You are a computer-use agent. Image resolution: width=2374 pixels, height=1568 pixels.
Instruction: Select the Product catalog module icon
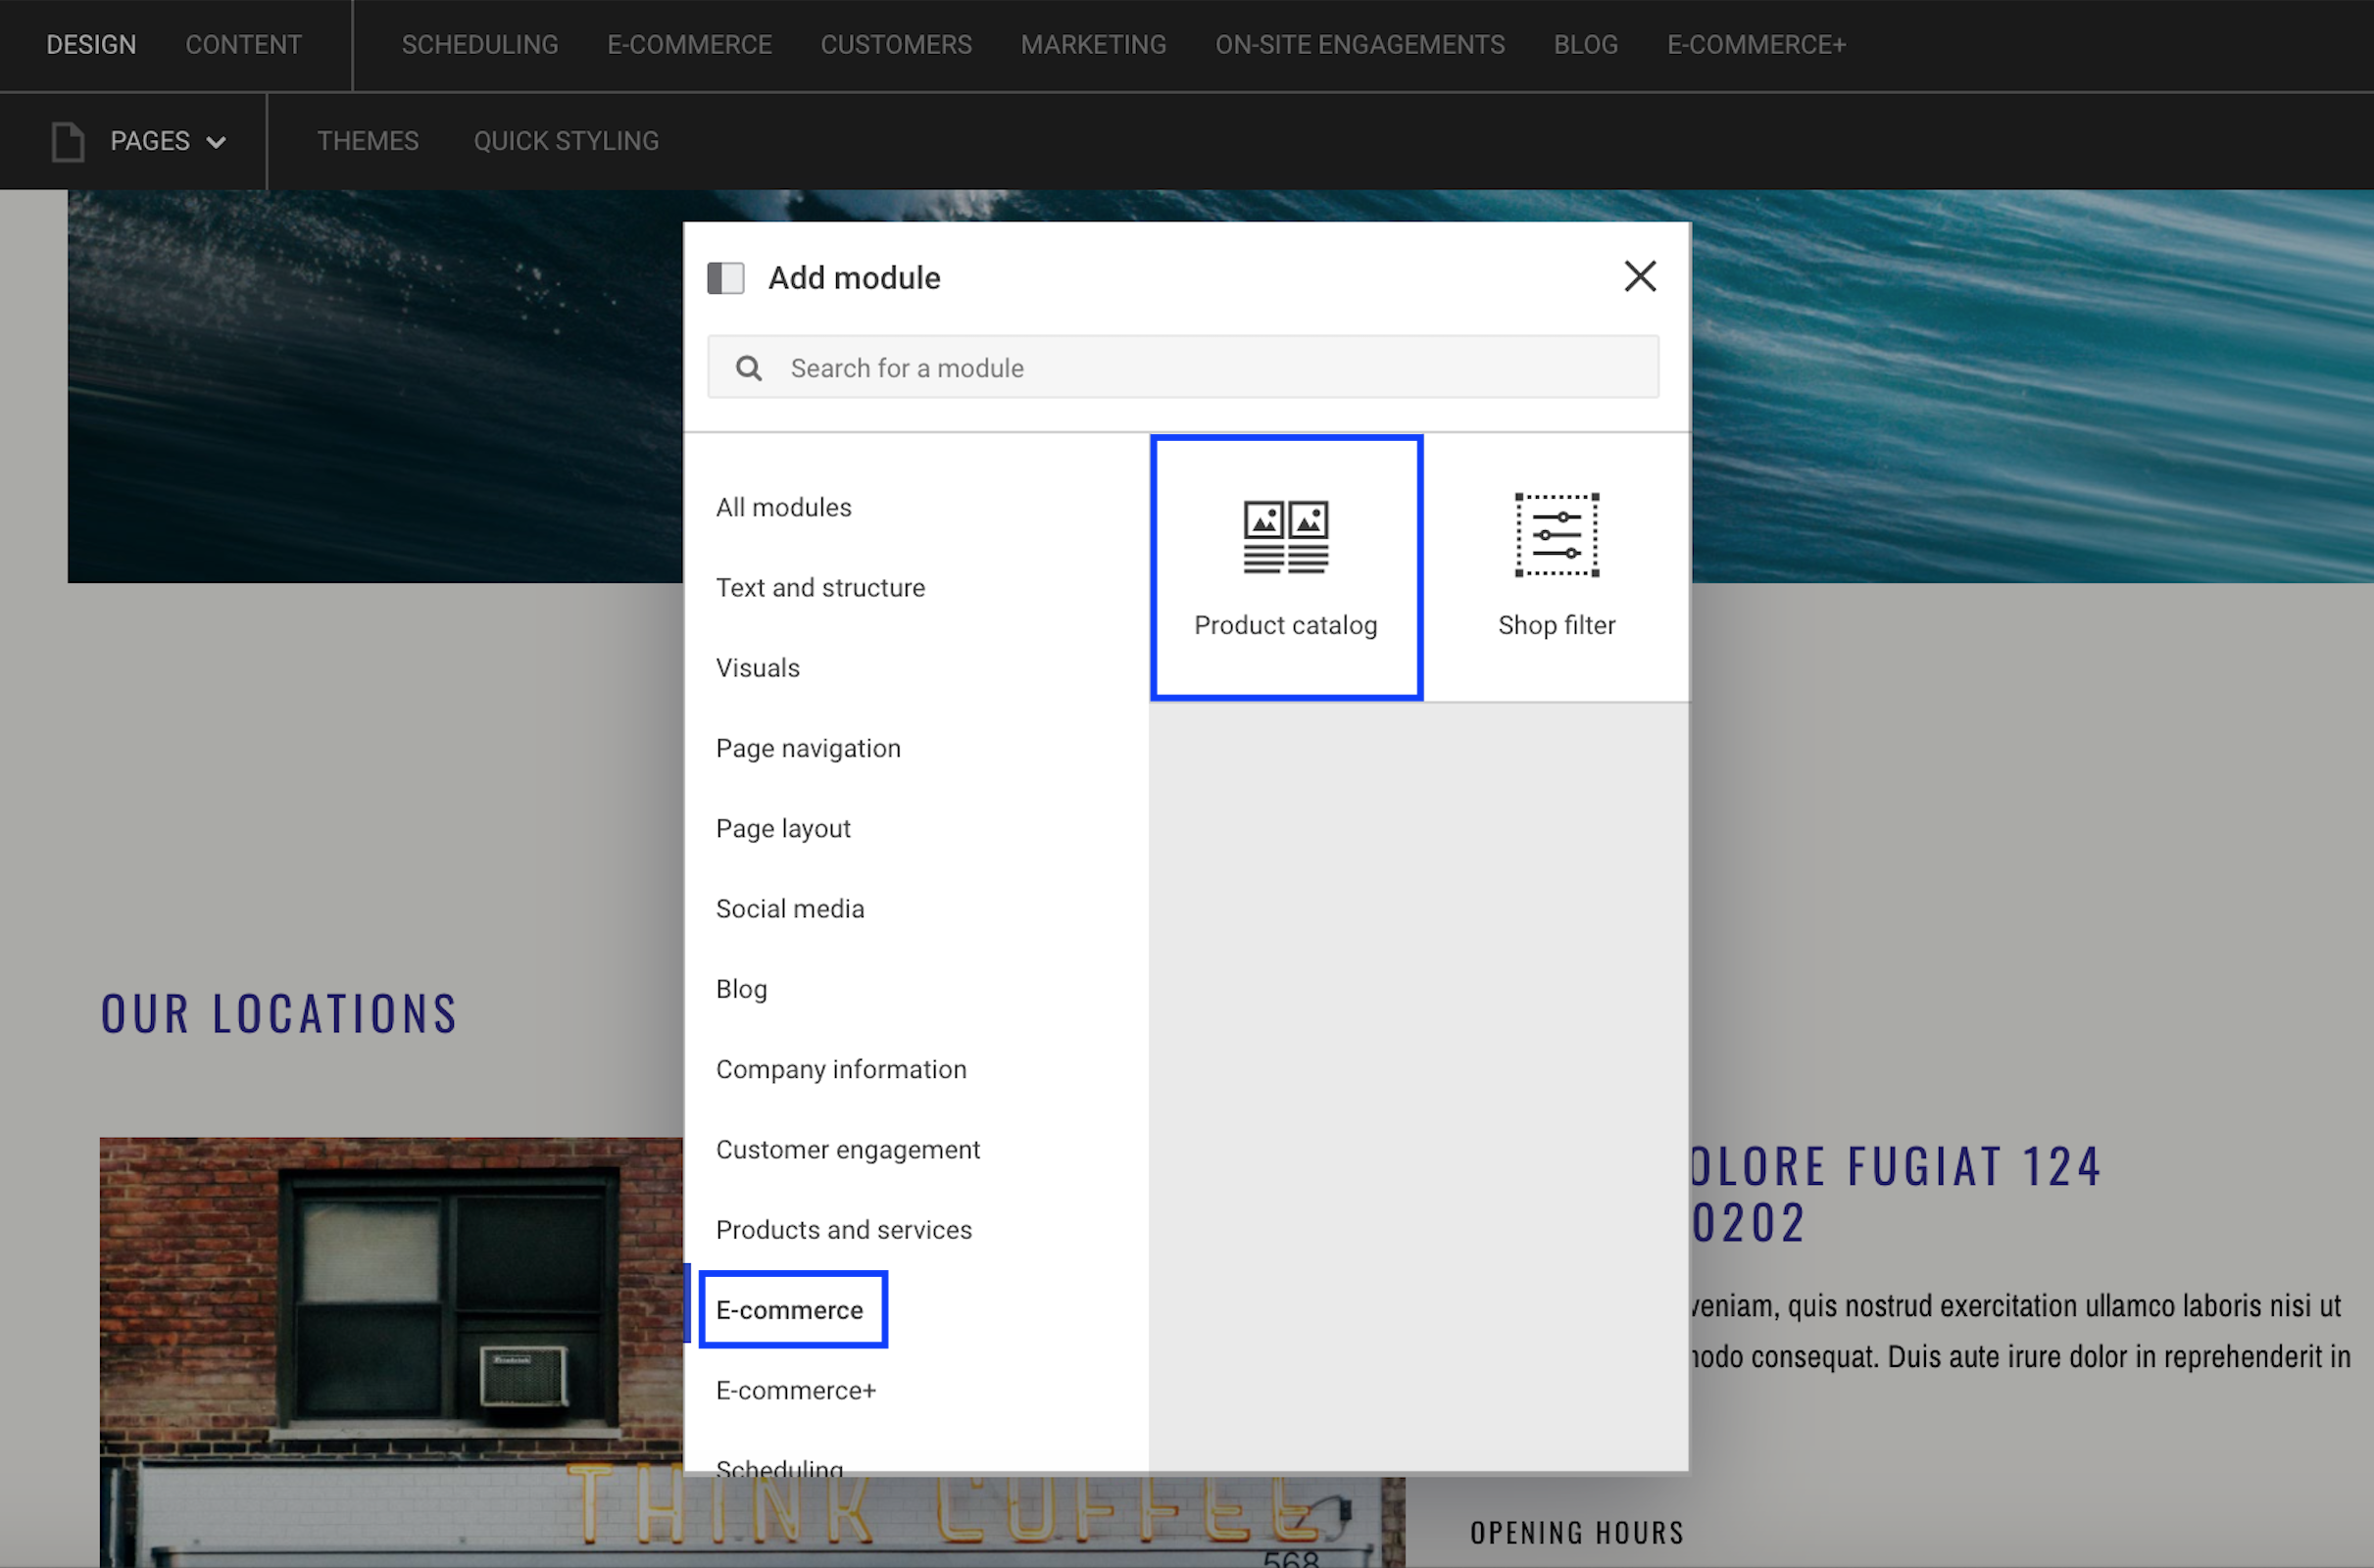[x=1285, y=537]
